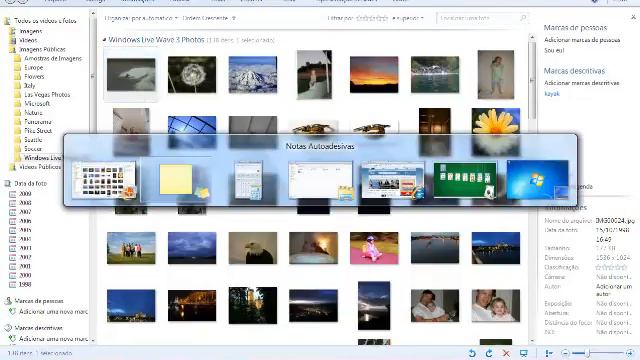Image resolution: width=640 pixels, height=360 pixels.
Task: Click the 'kayak' descriptive tag
Action: coord(552,94)
